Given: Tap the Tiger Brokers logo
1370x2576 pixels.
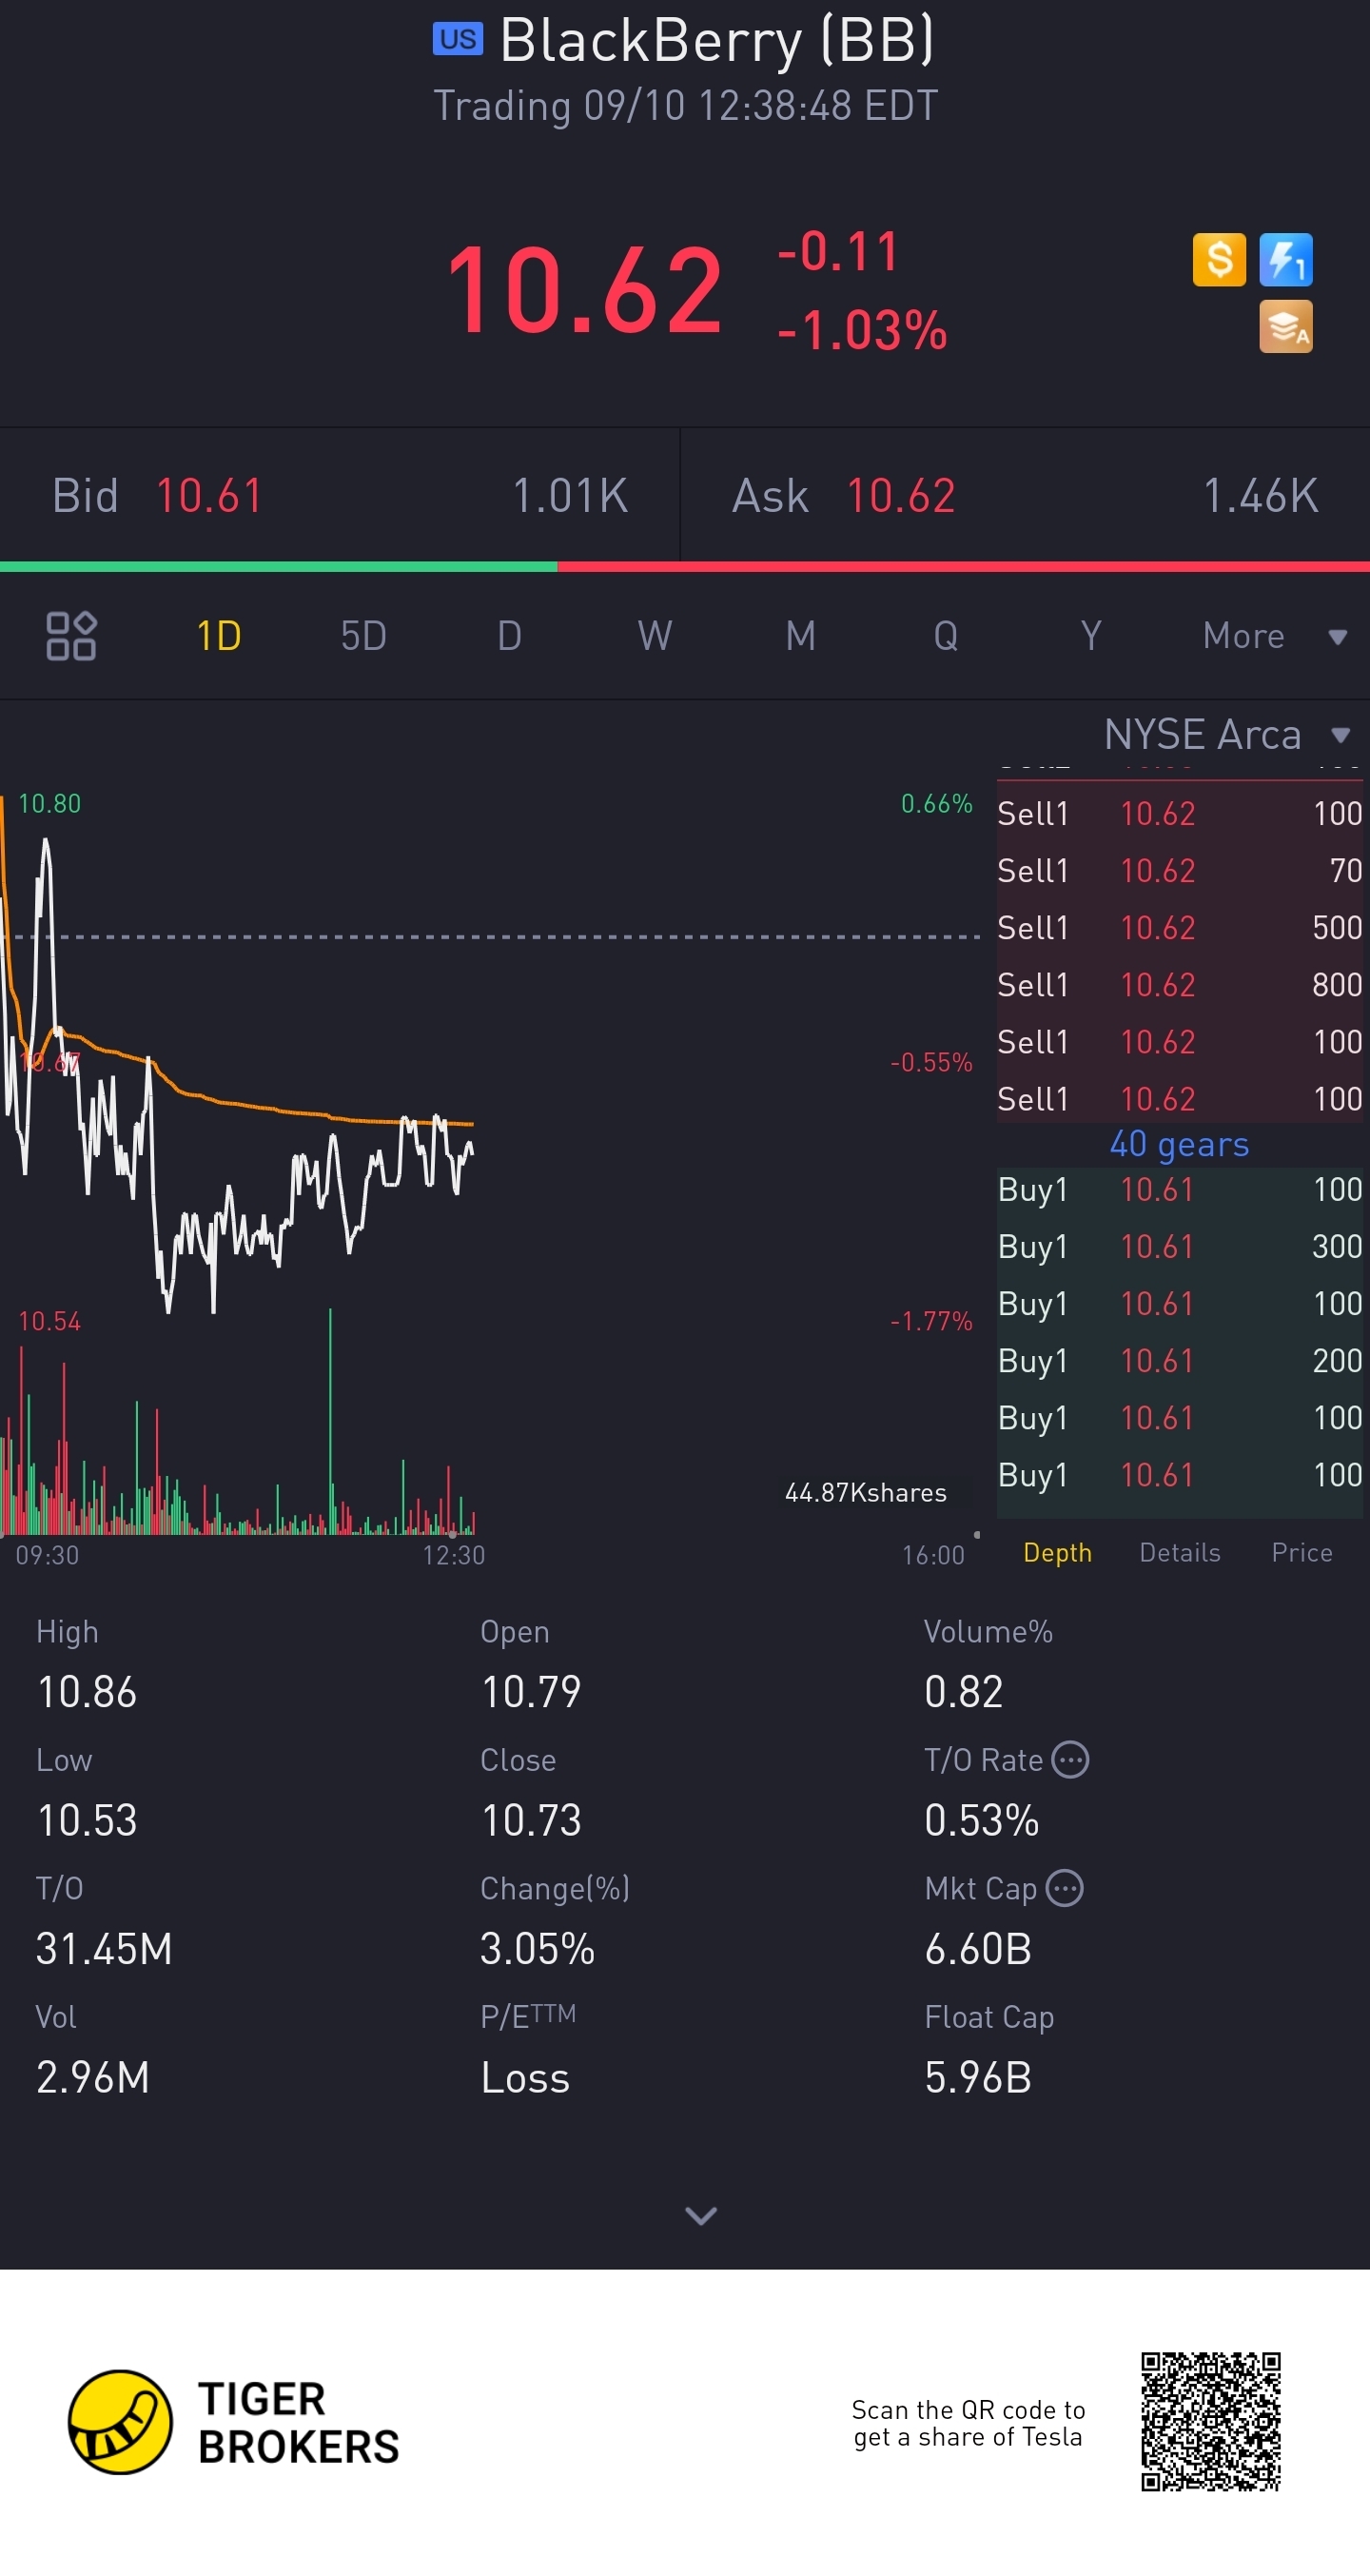Looking at the screenshot, I should [234, 2422].
